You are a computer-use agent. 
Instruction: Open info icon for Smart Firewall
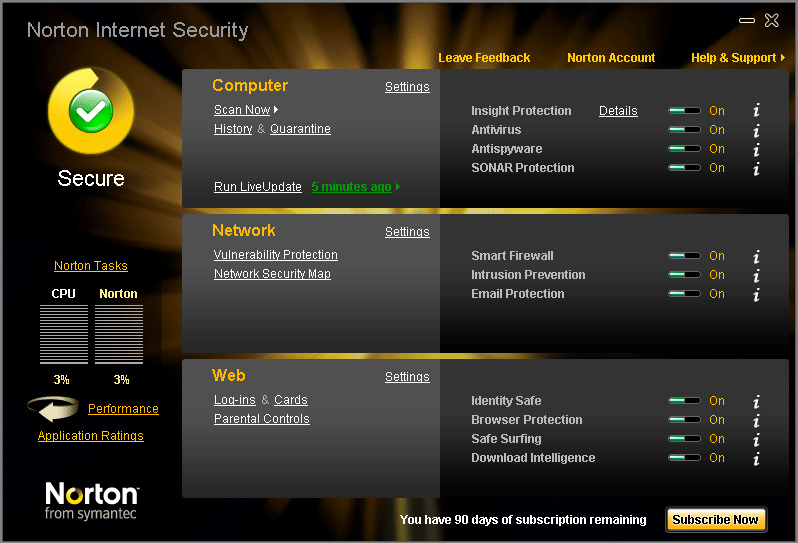[x=756, y=256]
